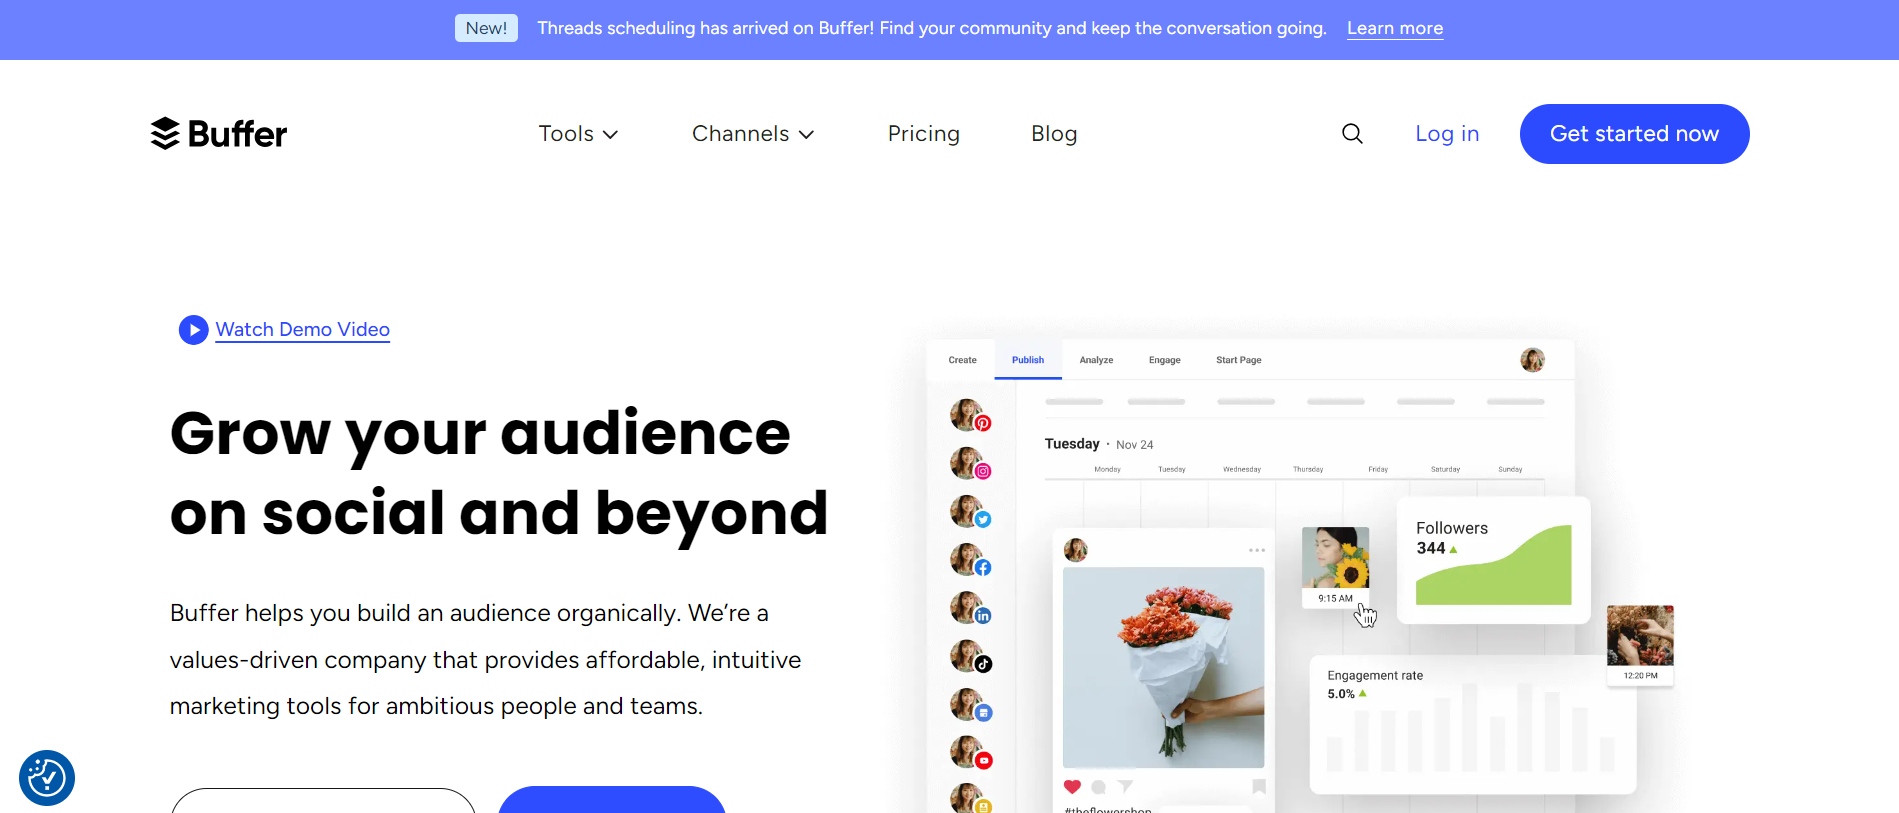Click the 9:15 AM sunflower thumbnail
1899x813 pixels.
click(x=1335, y=566)
